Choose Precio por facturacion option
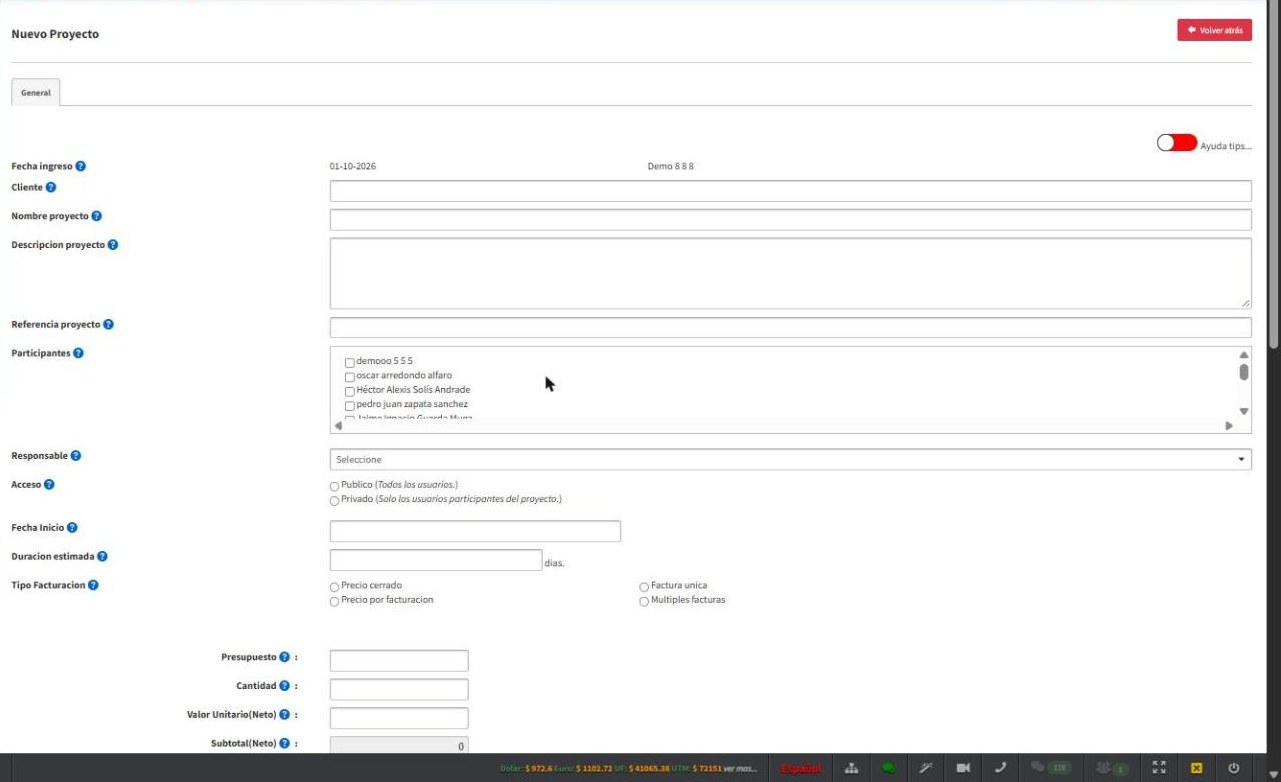This screenshot has width=1281, height=782. pos(334,602)
